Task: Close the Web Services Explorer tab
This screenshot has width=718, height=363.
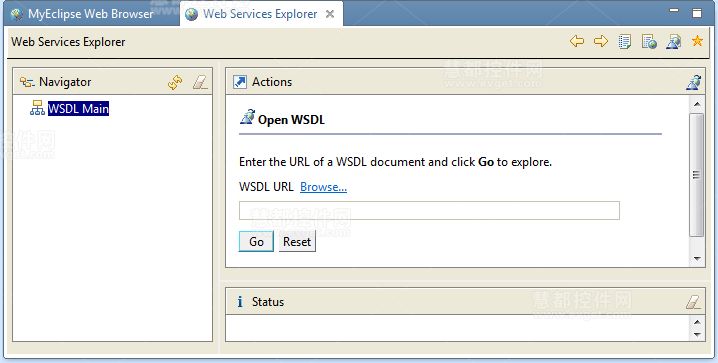Action: point(330,14)
